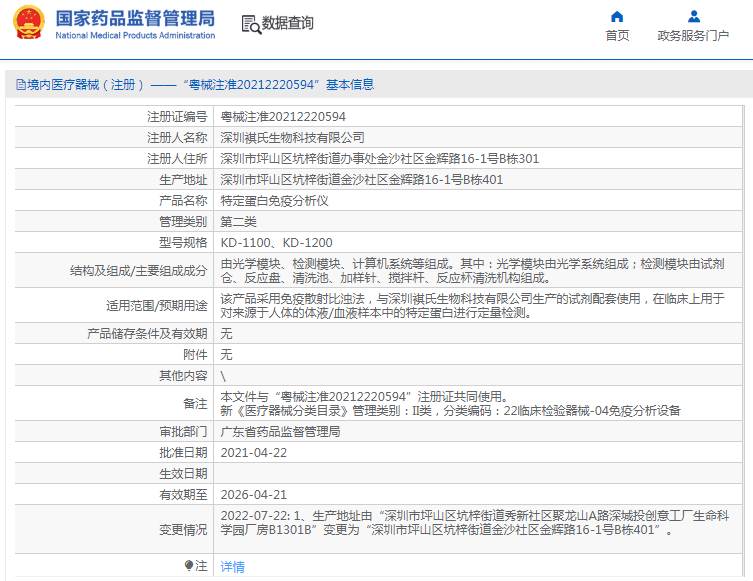Click the 审批部门 label
Viewport: 753px width, 581px height.
[x=183, y=432]
